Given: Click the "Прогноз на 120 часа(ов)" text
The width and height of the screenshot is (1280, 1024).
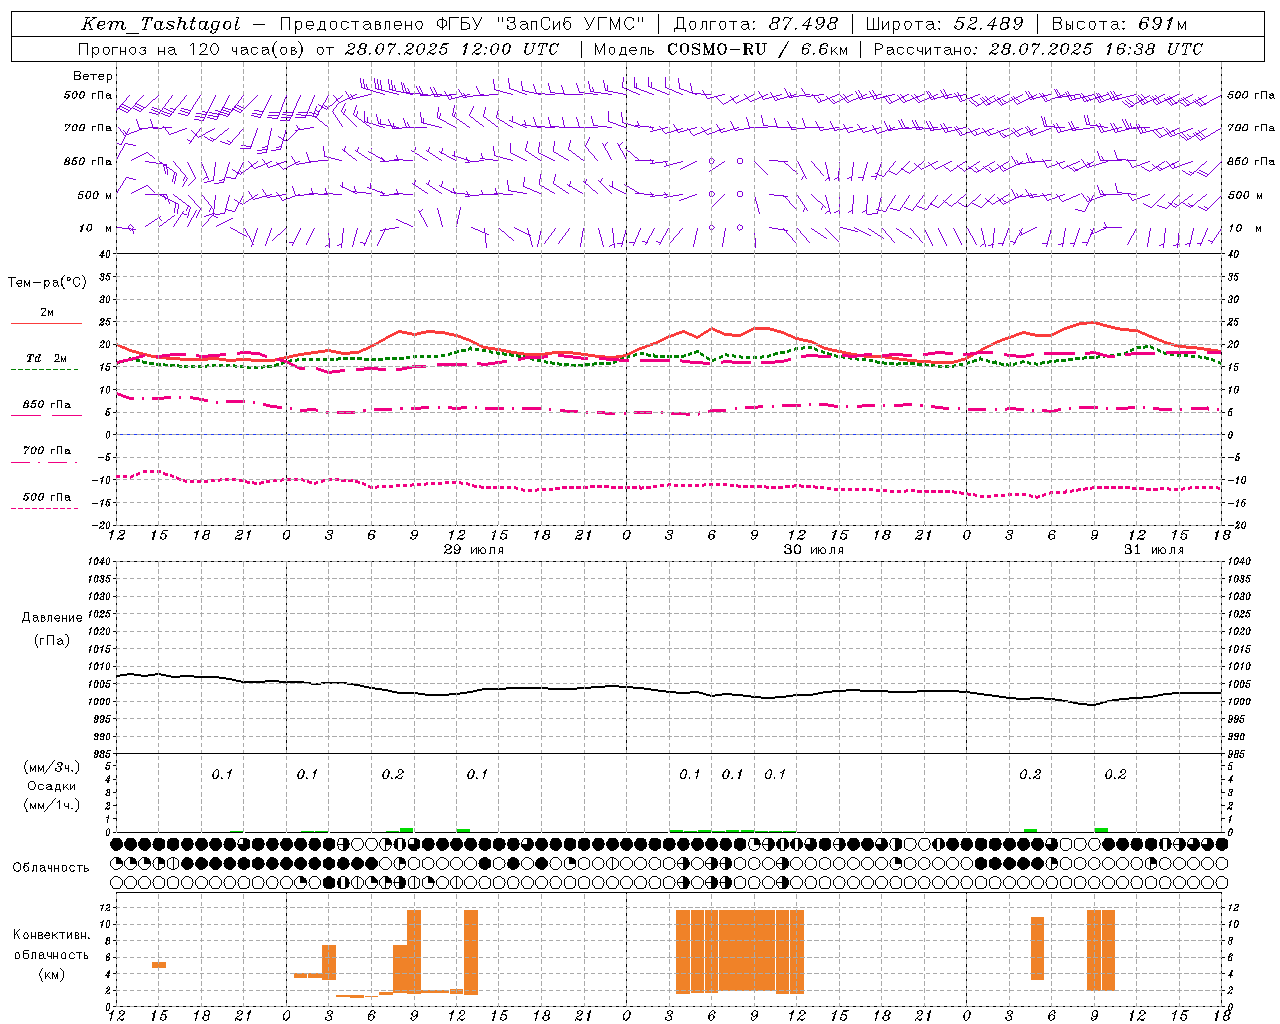Looking at the screenshot, I should 192,48.
